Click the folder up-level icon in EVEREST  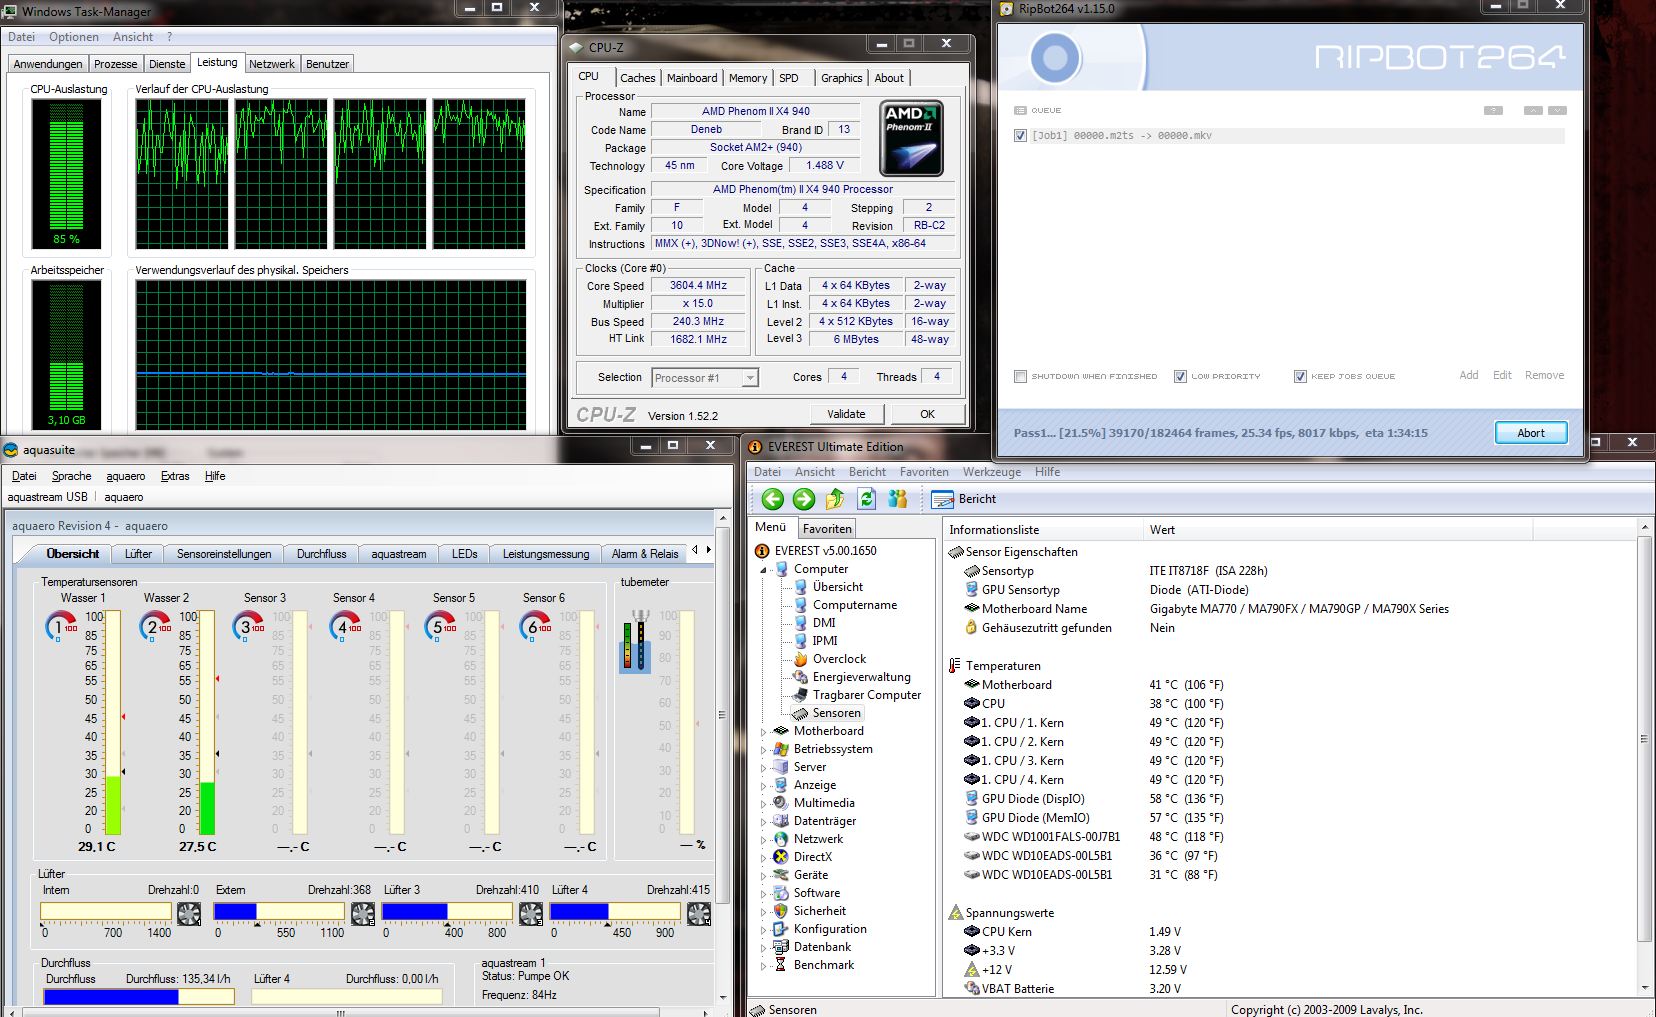[x=835, y=499]
